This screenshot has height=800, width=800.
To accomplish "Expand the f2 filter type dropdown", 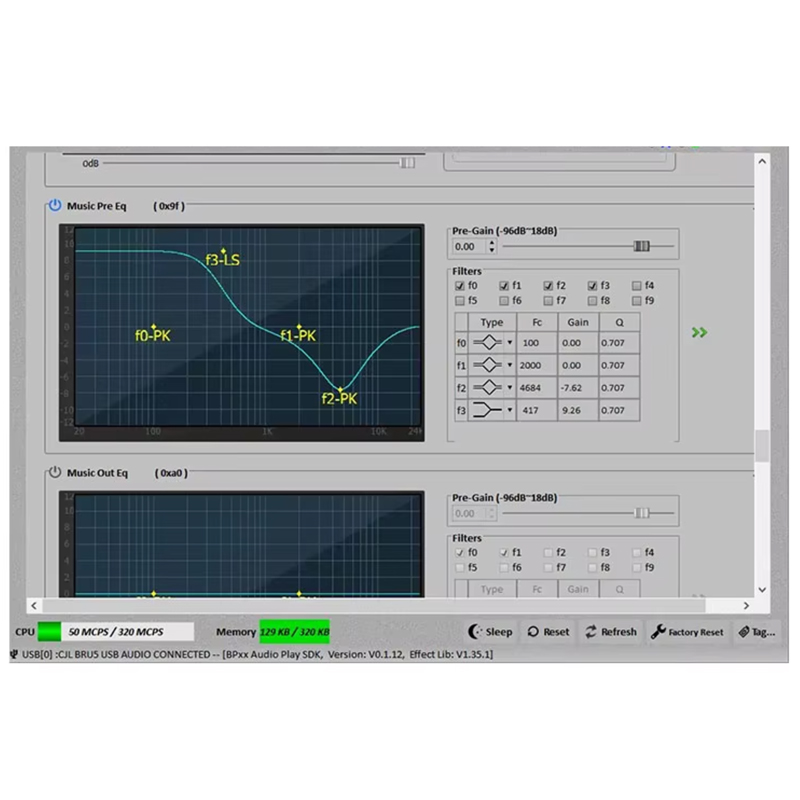I will pos(509,388).
